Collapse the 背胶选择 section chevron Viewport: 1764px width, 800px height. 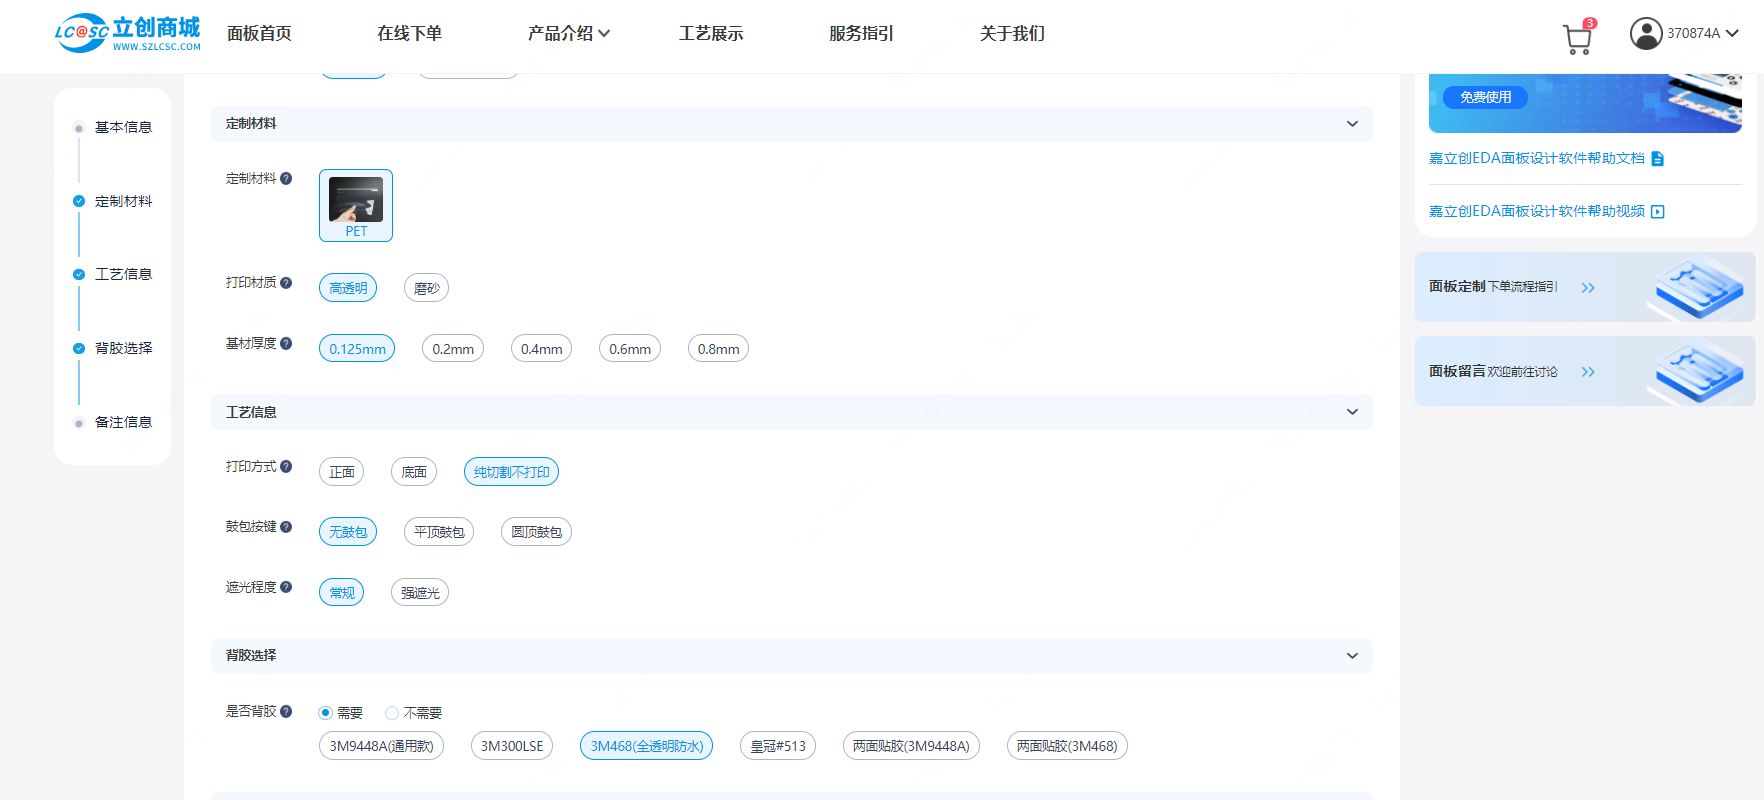pyautogui.click(x=1352, y=656)
